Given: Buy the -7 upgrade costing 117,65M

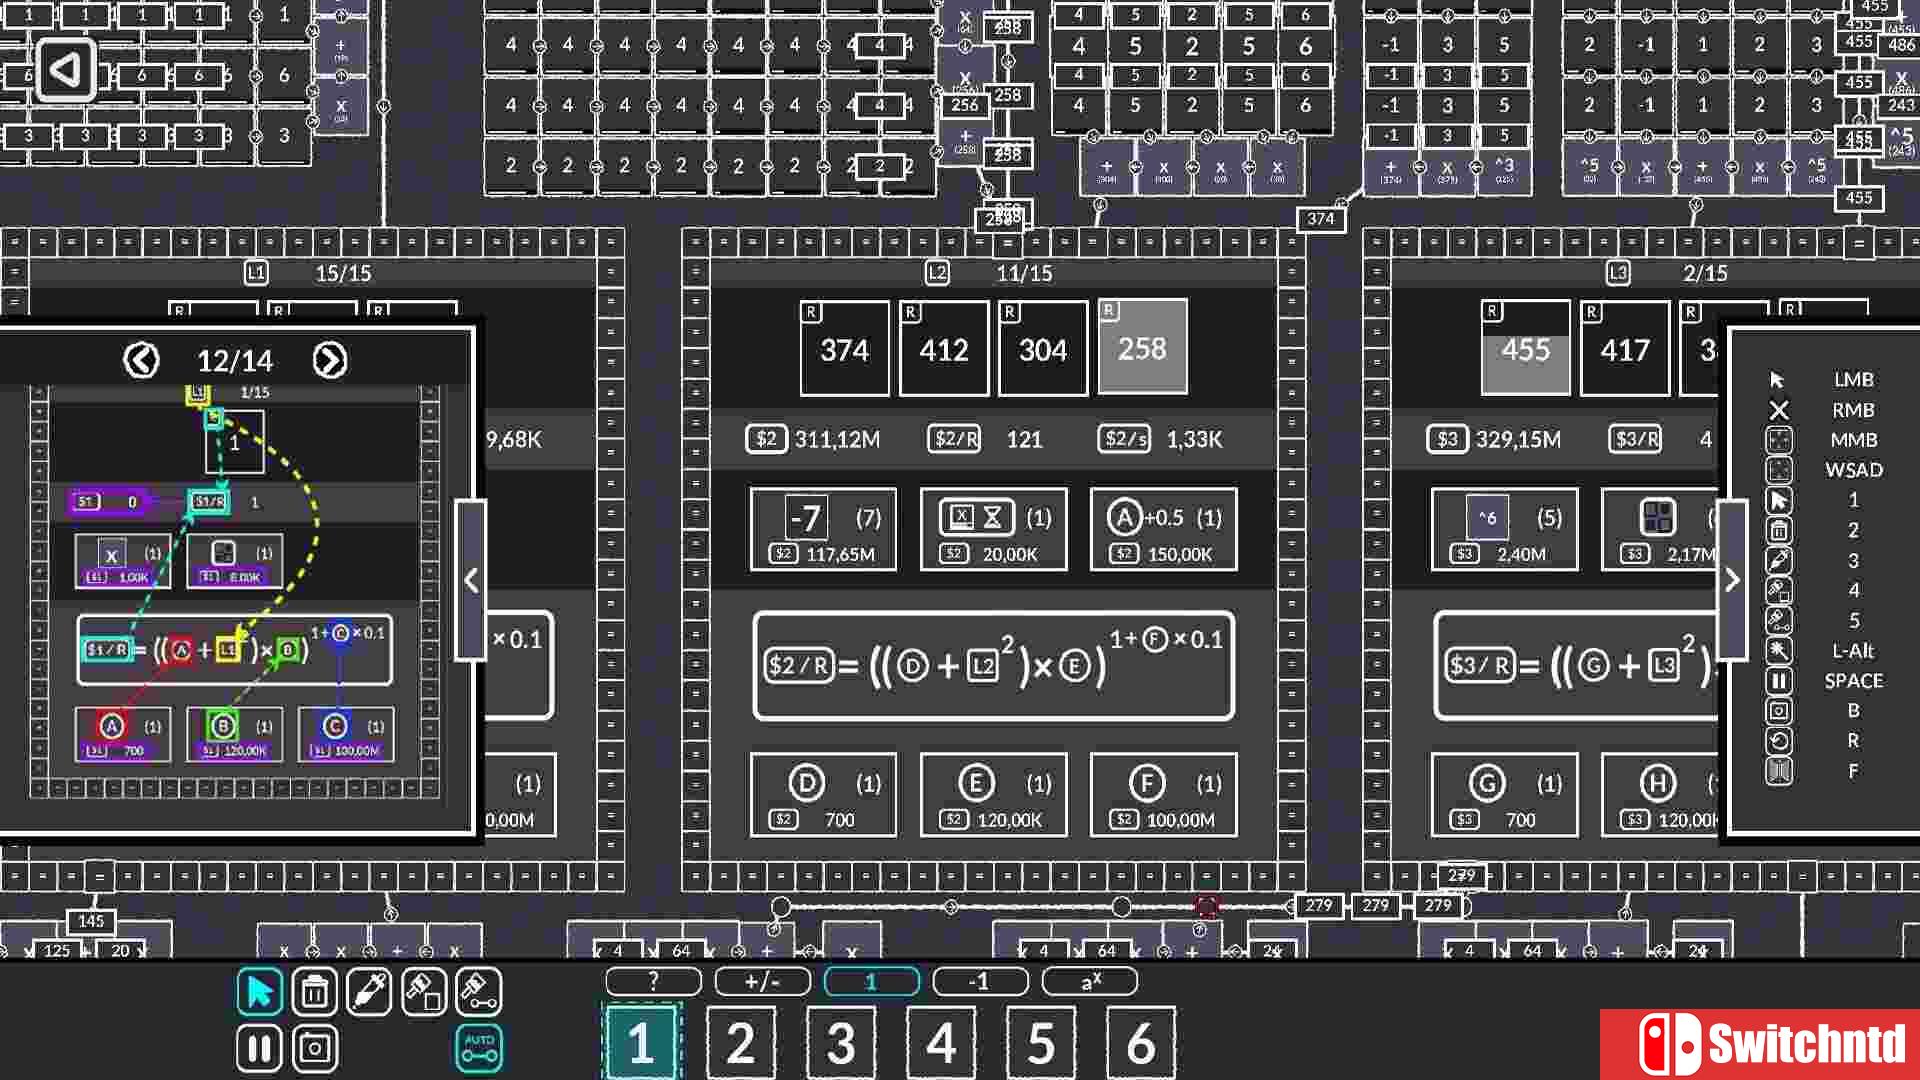Looking at the screenshot, I should pyautogui.click(x=823, y=530).
